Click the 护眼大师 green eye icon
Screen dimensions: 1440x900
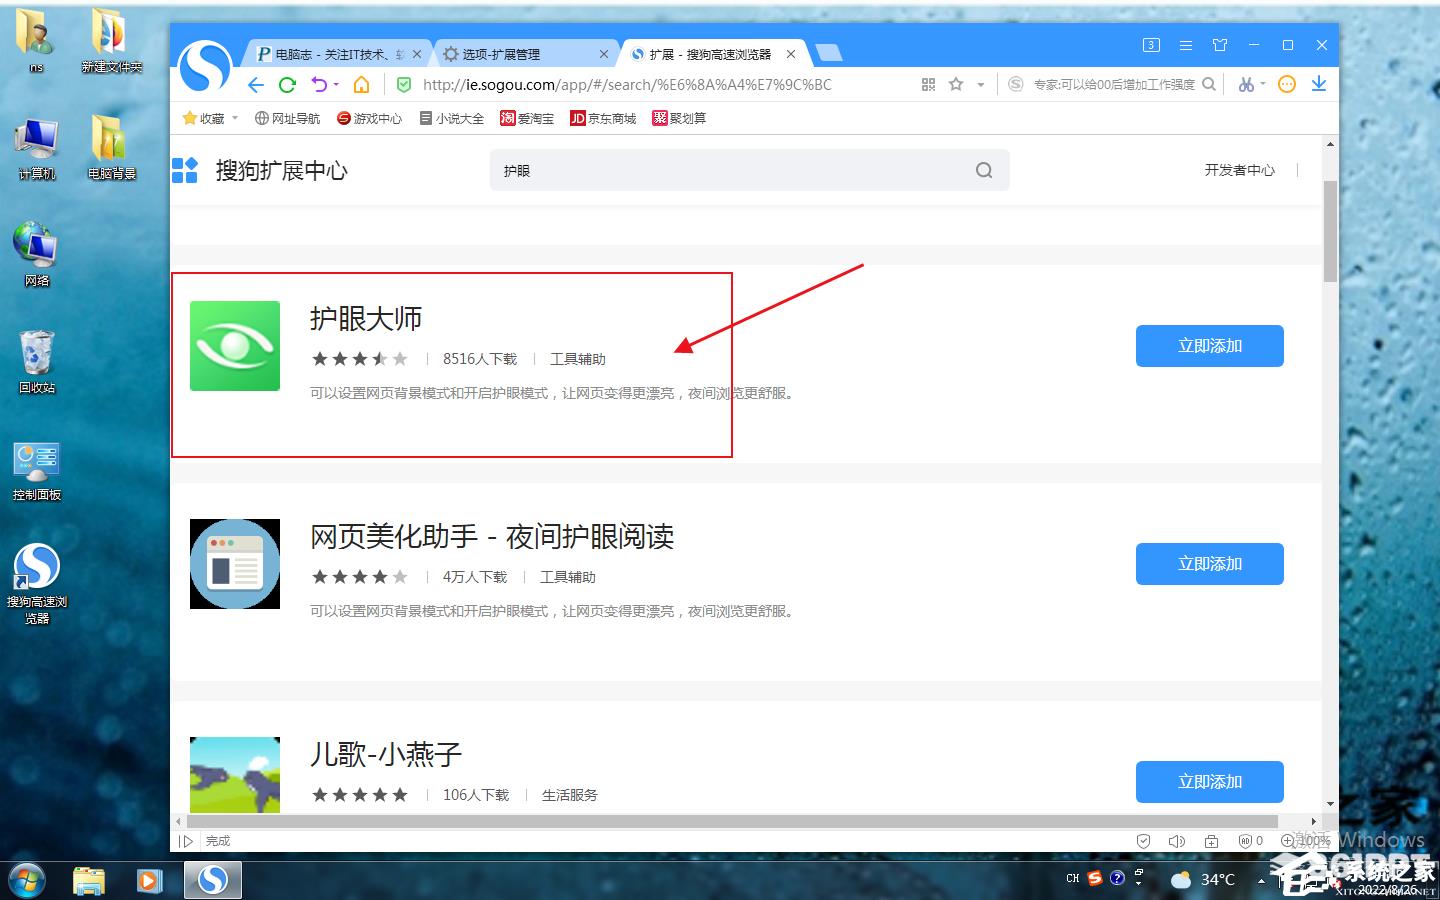tap(235, 346)
